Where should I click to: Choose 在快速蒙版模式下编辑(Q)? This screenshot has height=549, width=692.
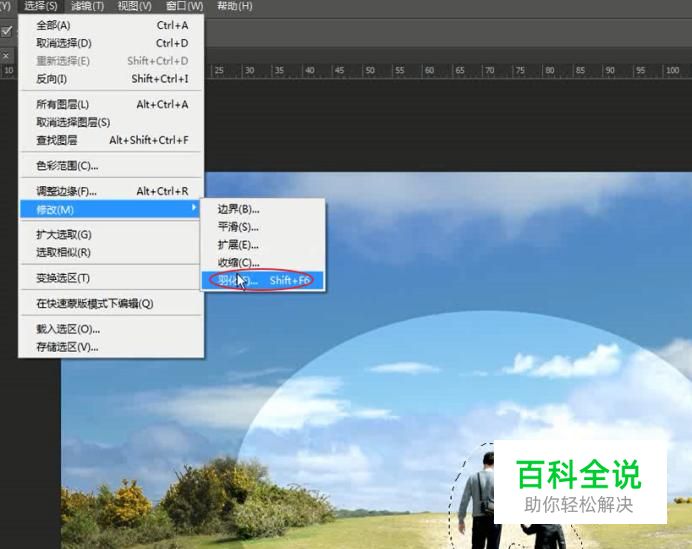point(111,303)
